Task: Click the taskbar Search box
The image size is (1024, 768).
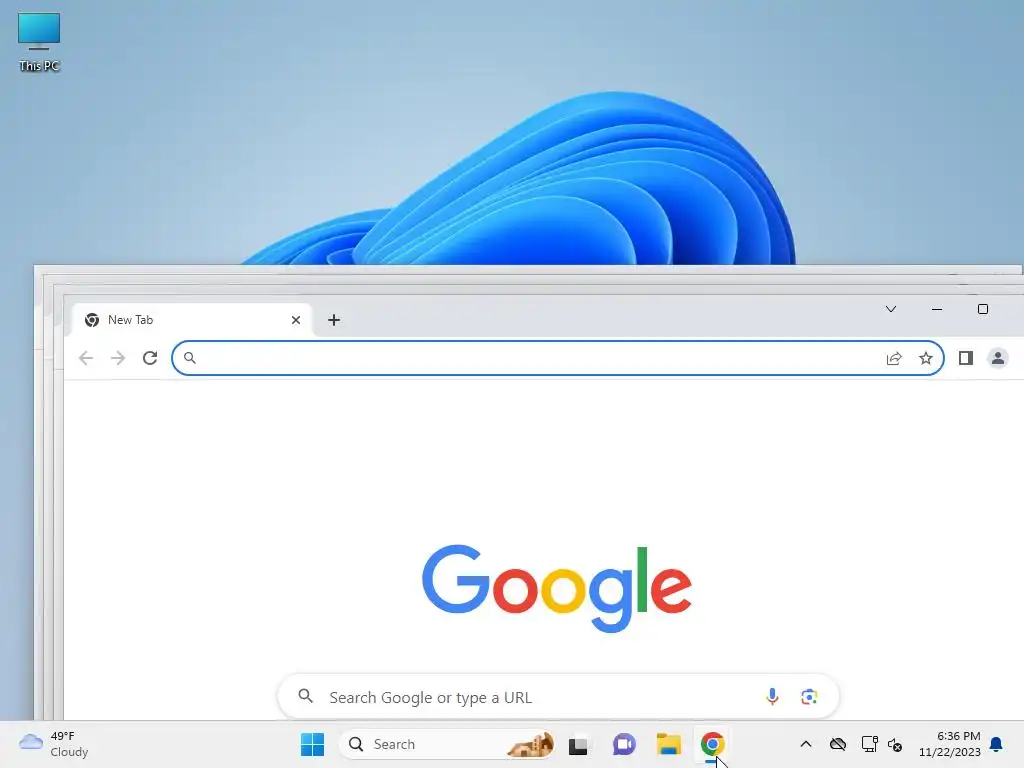Action: [x=448, y=744]
